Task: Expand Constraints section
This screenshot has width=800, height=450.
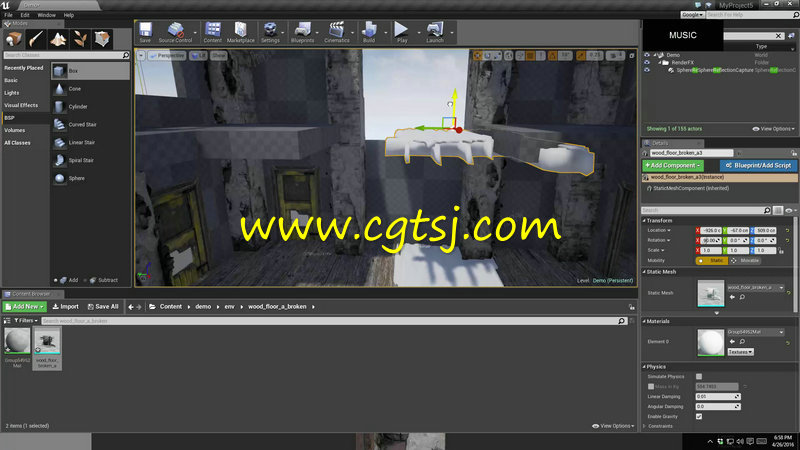Action: point(644,426)
